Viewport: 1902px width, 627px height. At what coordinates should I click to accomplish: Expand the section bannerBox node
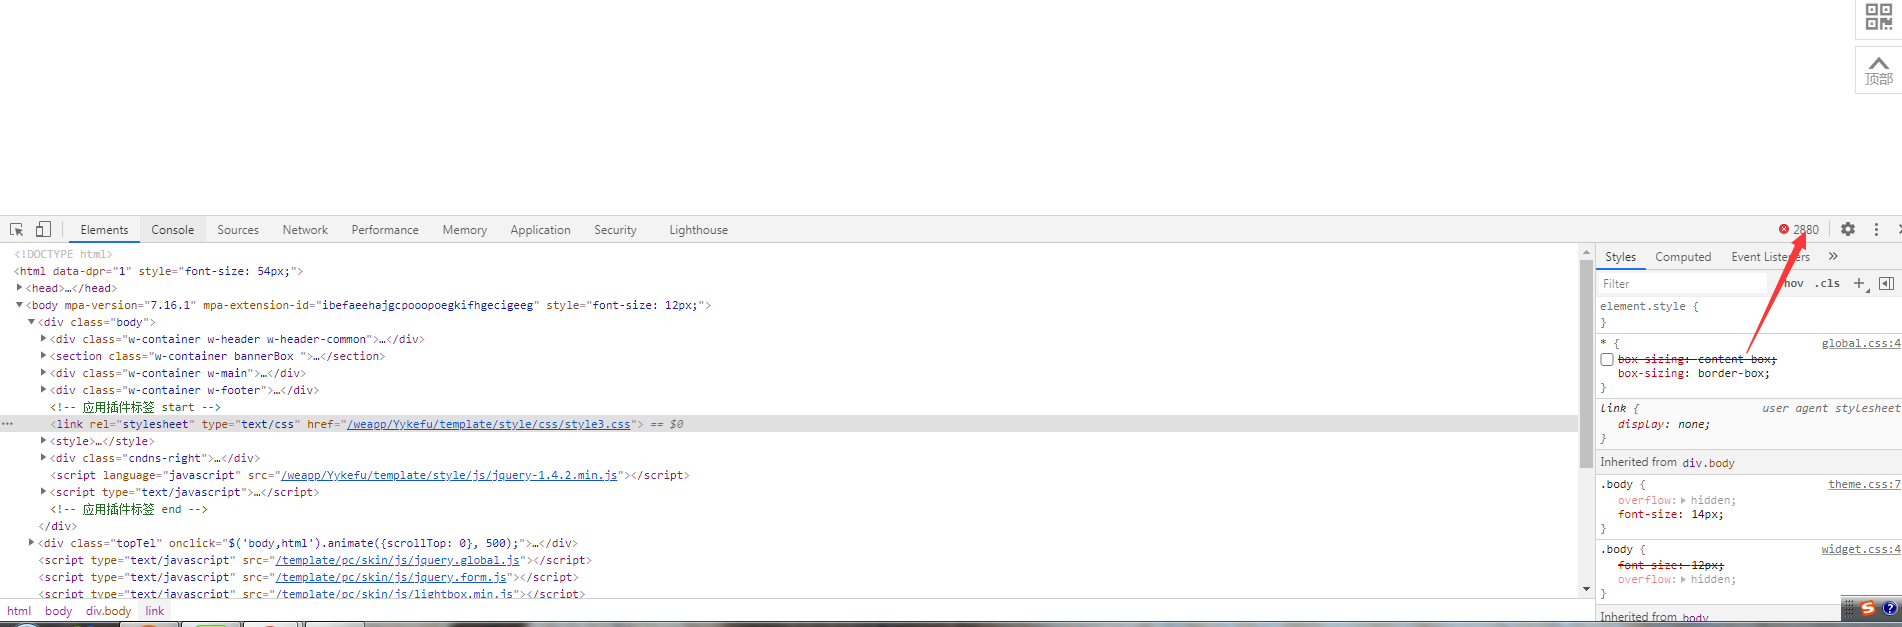click(x=43, y=356)
